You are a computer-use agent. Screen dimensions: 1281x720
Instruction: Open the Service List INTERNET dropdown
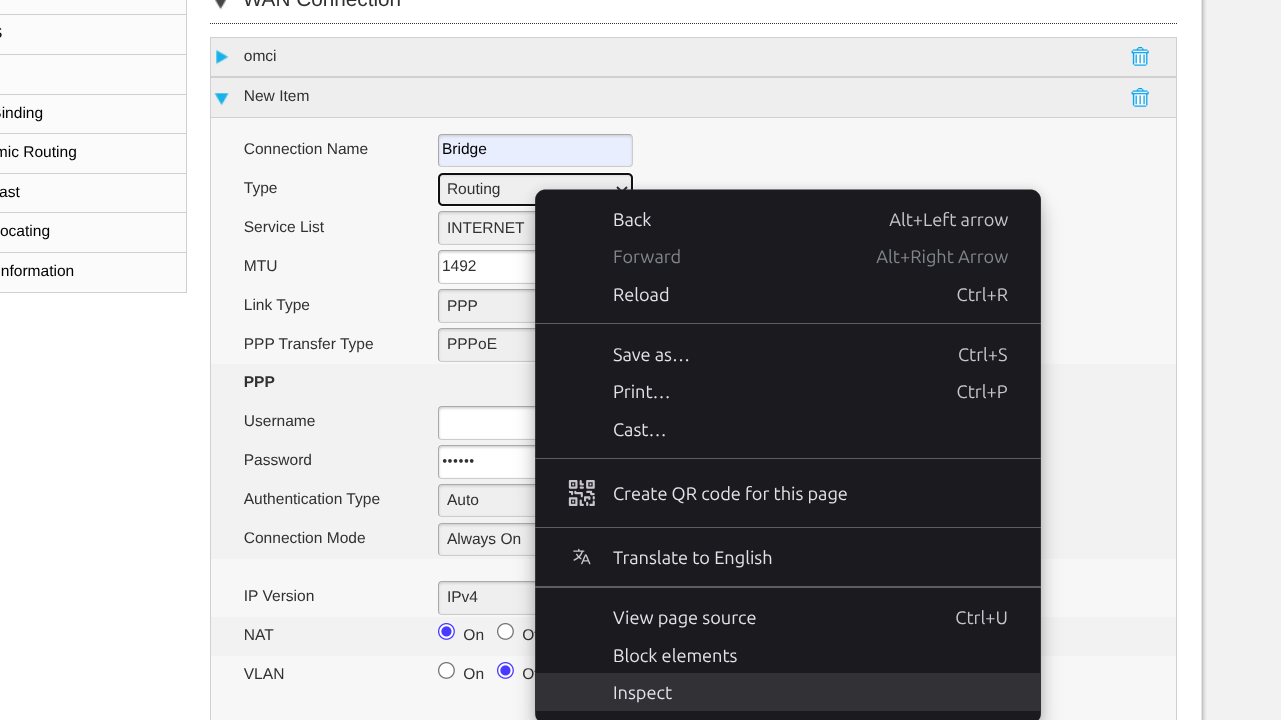click(487, 228)
